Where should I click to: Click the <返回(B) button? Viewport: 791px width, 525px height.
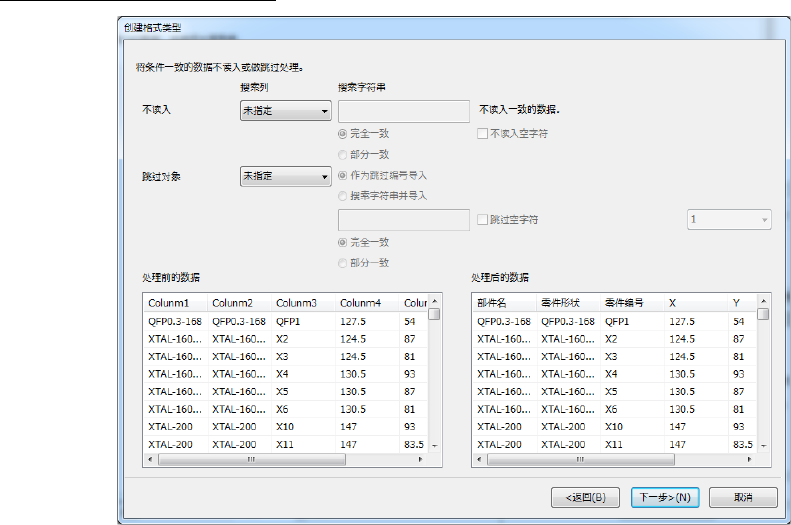point(585,497)
